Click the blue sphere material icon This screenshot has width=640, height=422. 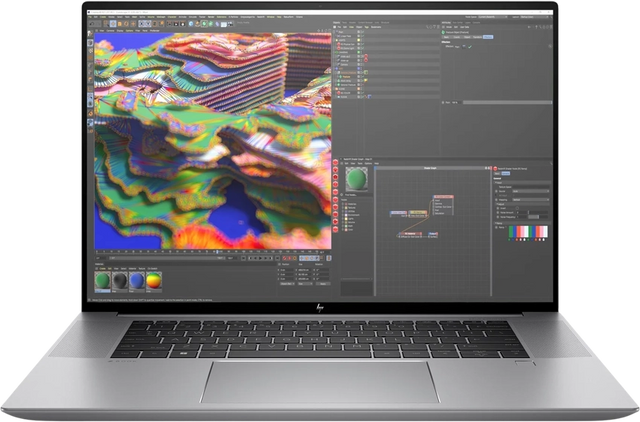click(135, 281)
